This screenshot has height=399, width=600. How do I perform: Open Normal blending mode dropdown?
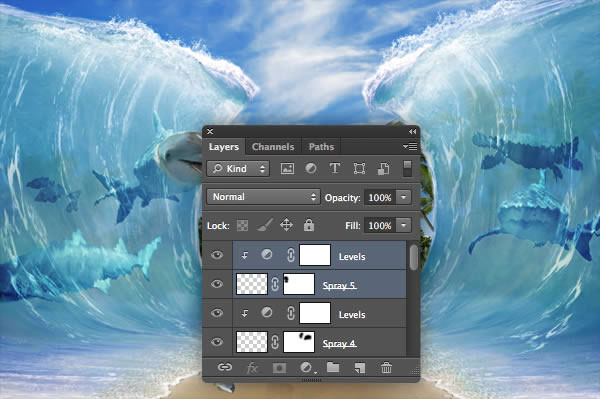click(263, 197)
